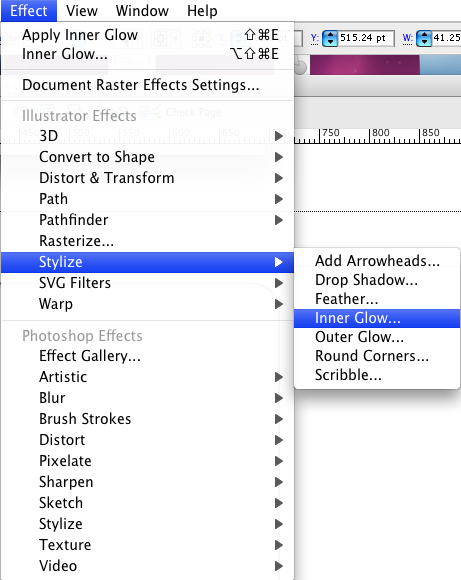Open Distort & Transform submenu

click(x=147, y=178)
